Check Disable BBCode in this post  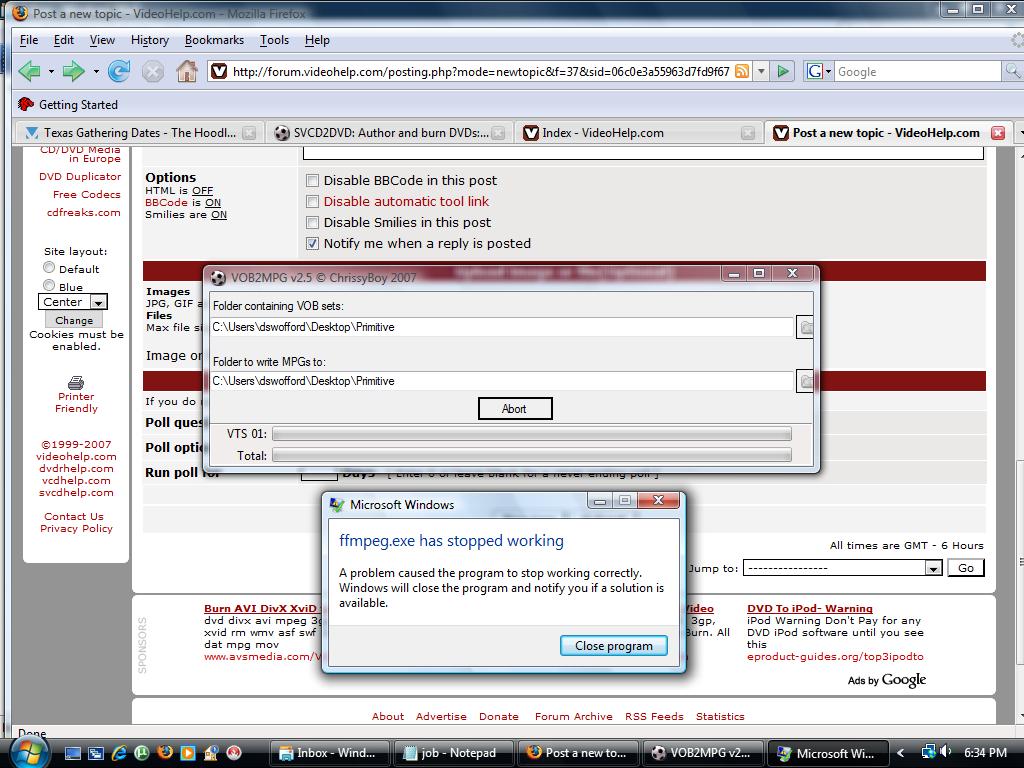pyautogui.click(x=313, y=181)
